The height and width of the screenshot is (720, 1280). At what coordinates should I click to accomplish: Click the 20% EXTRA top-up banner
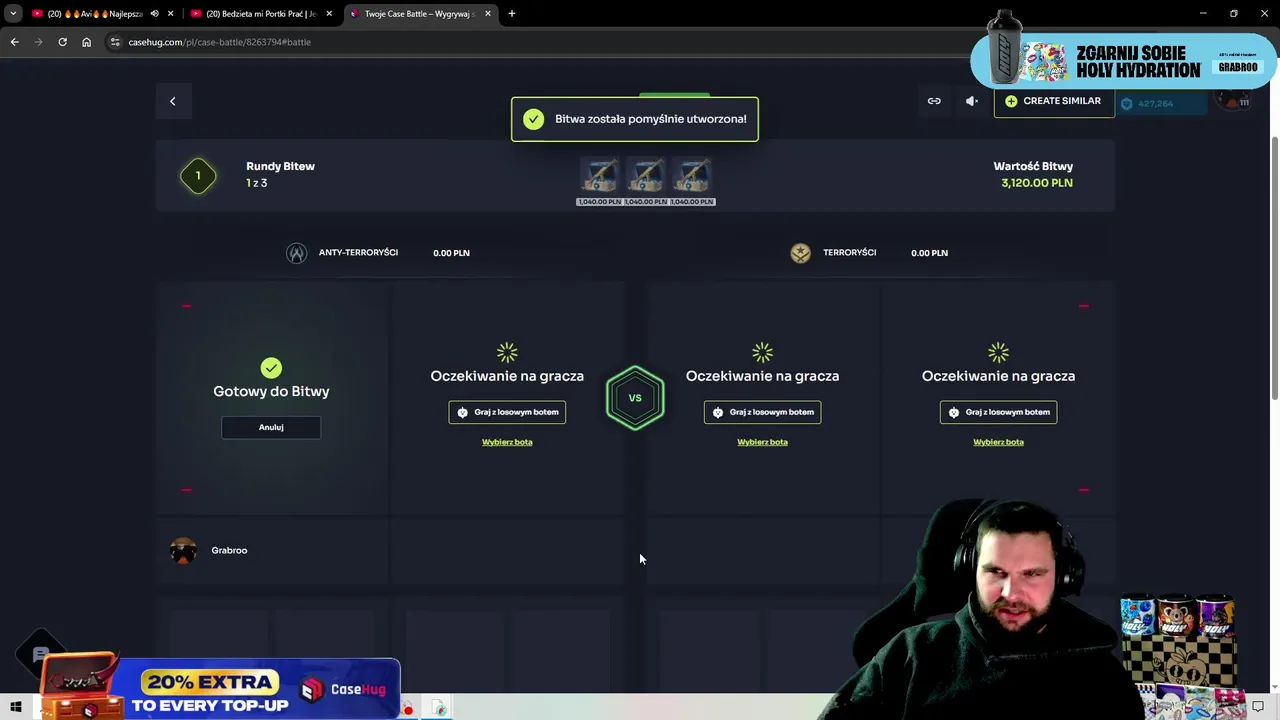click(220, 689)
